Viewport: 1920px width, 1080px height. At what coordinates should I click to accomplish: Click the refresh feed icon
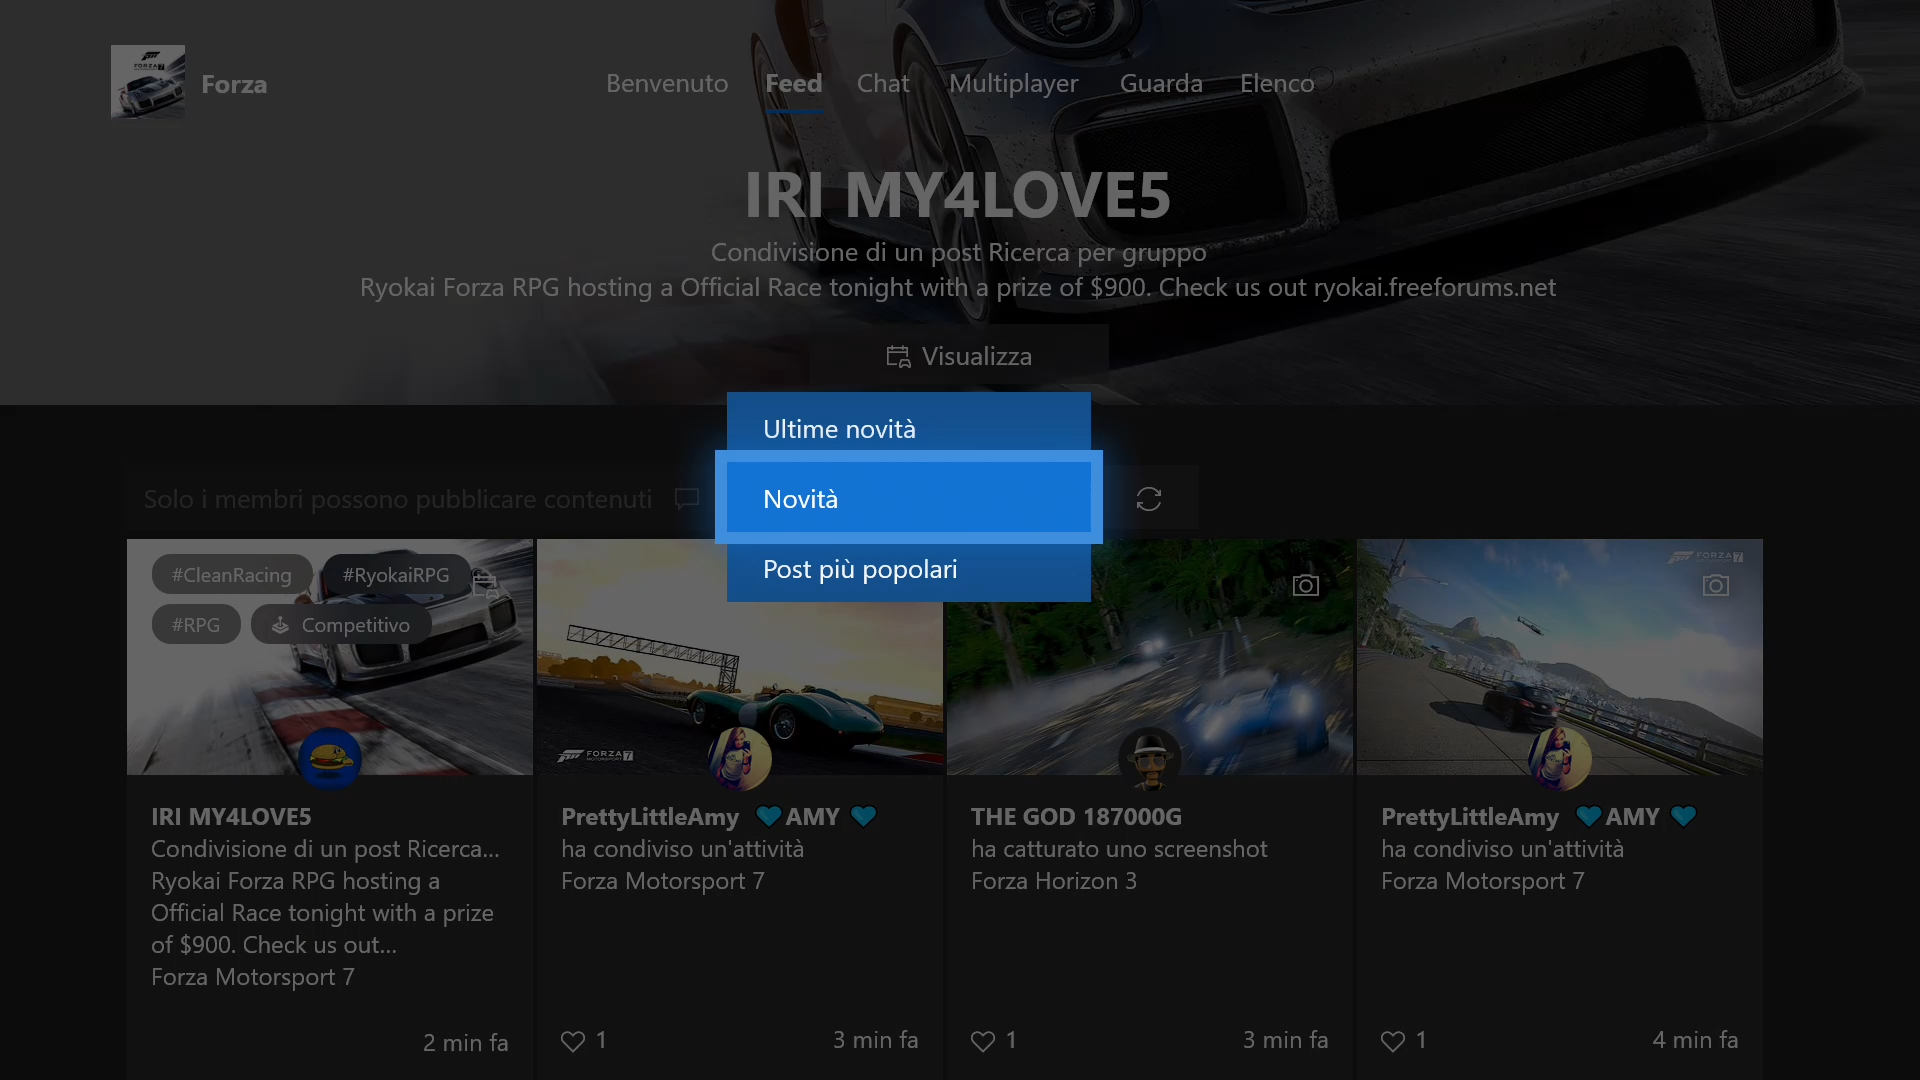pyautogui.click(x=1149, y=499)
